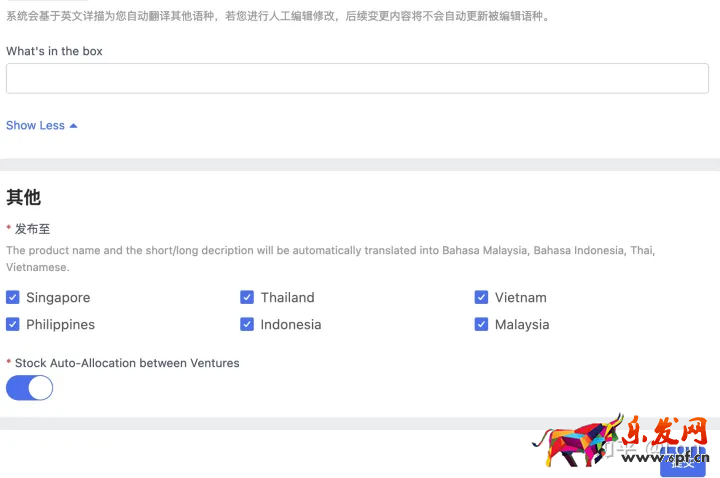Click the Vietnam label text
Image resolution: width=720 pixels, height=478 pixels.
520,297
